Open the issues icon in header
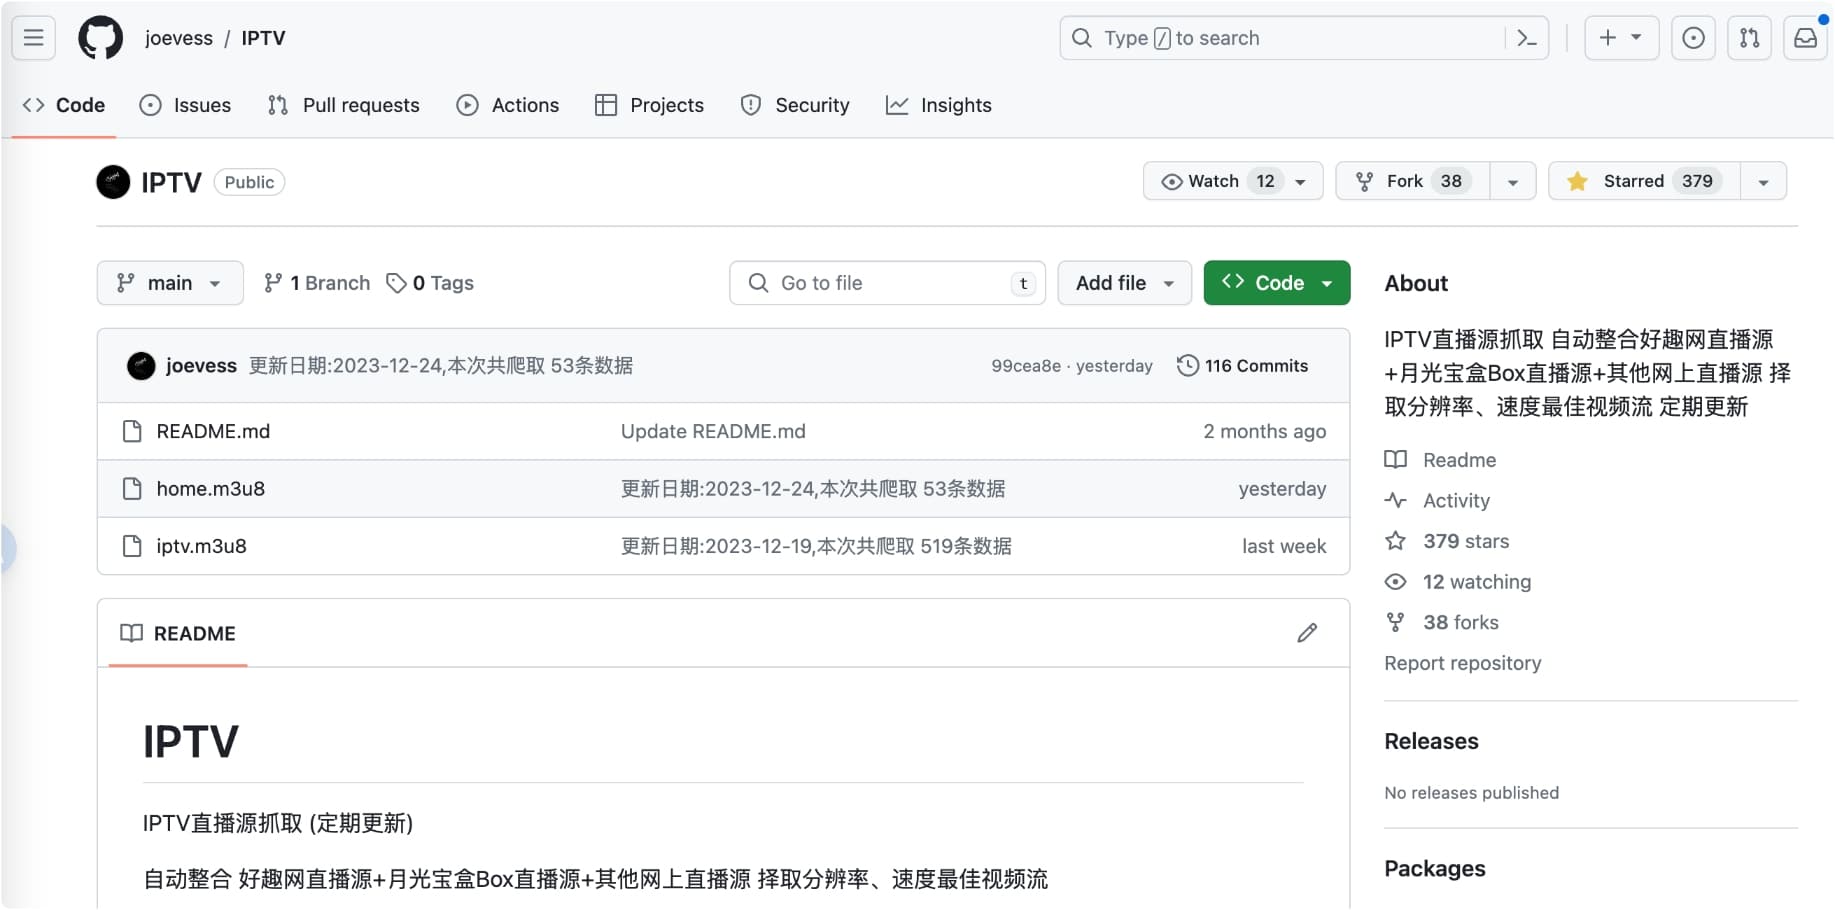 1693,38
